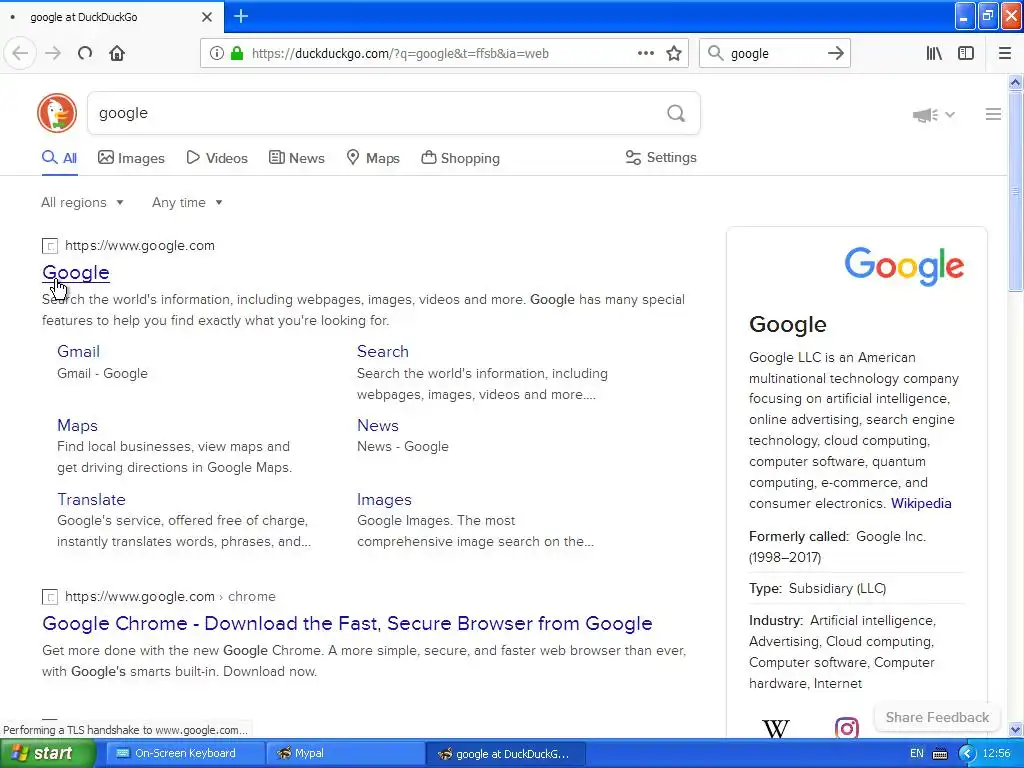This screenshot has width=1024, height=768.
Task: Click the page scrollbar up arrow
Action: coord(1016,82)
